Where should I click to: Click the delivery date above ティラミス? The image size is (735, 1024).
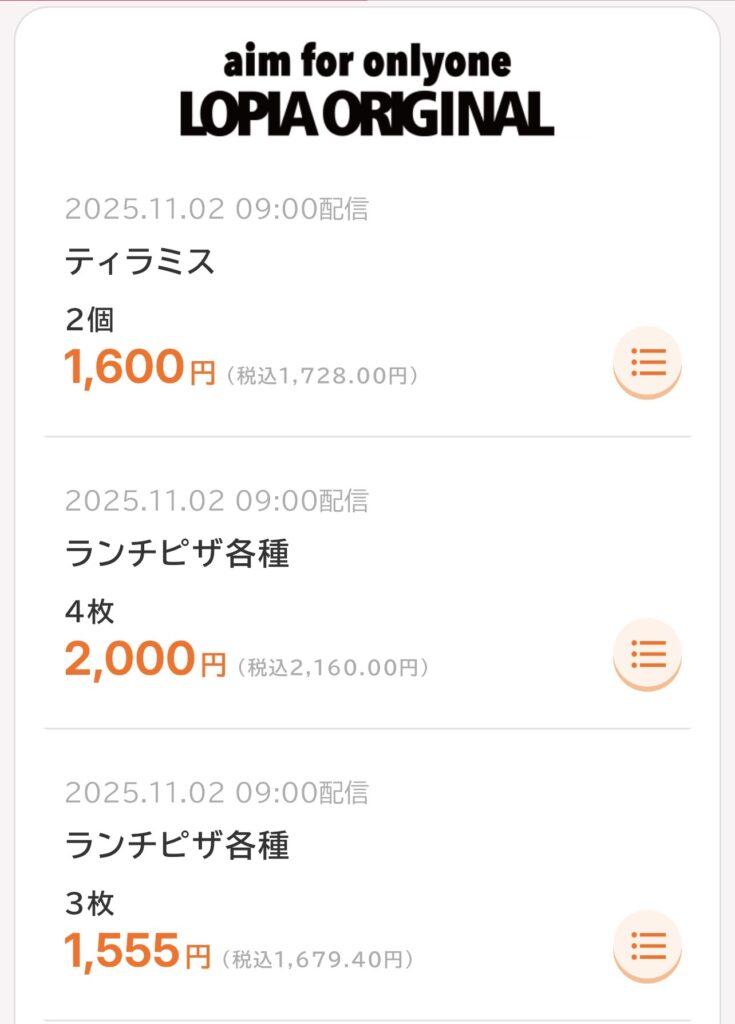217,209
